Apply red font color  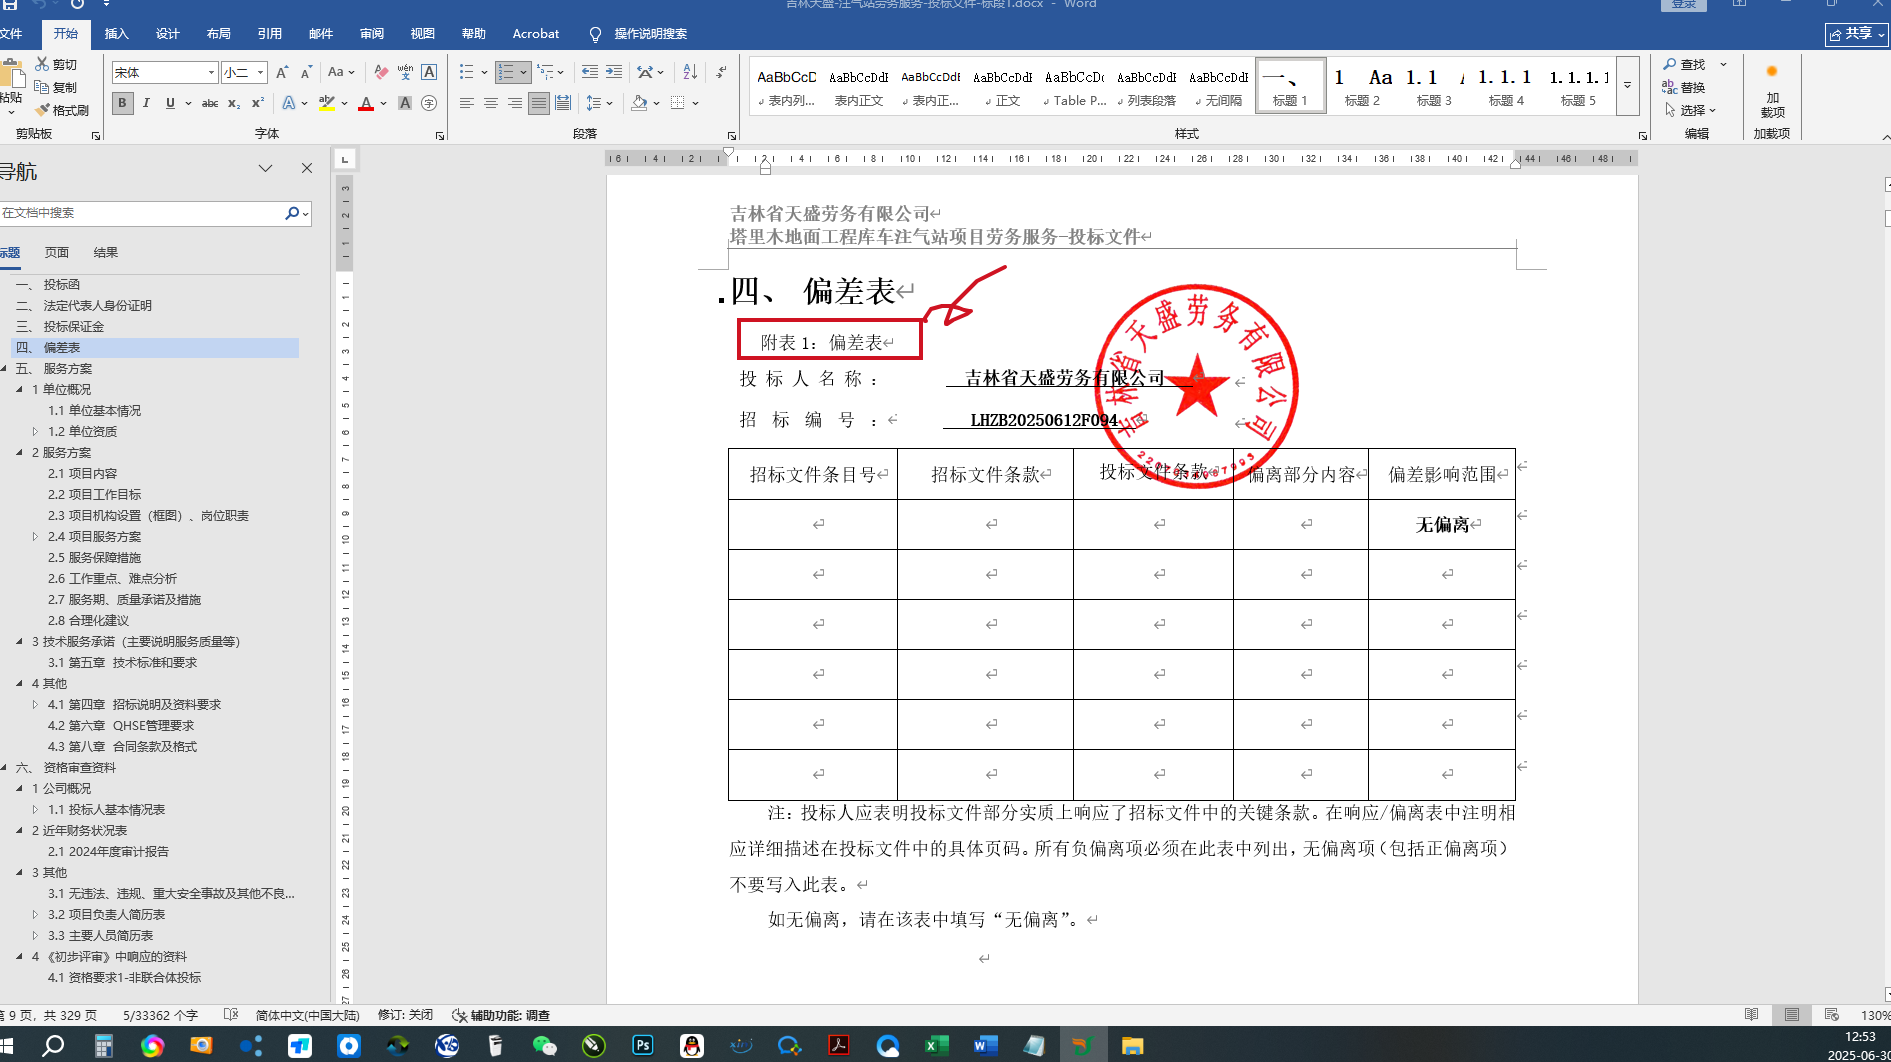pyautogui.click(x=366, y=103)
